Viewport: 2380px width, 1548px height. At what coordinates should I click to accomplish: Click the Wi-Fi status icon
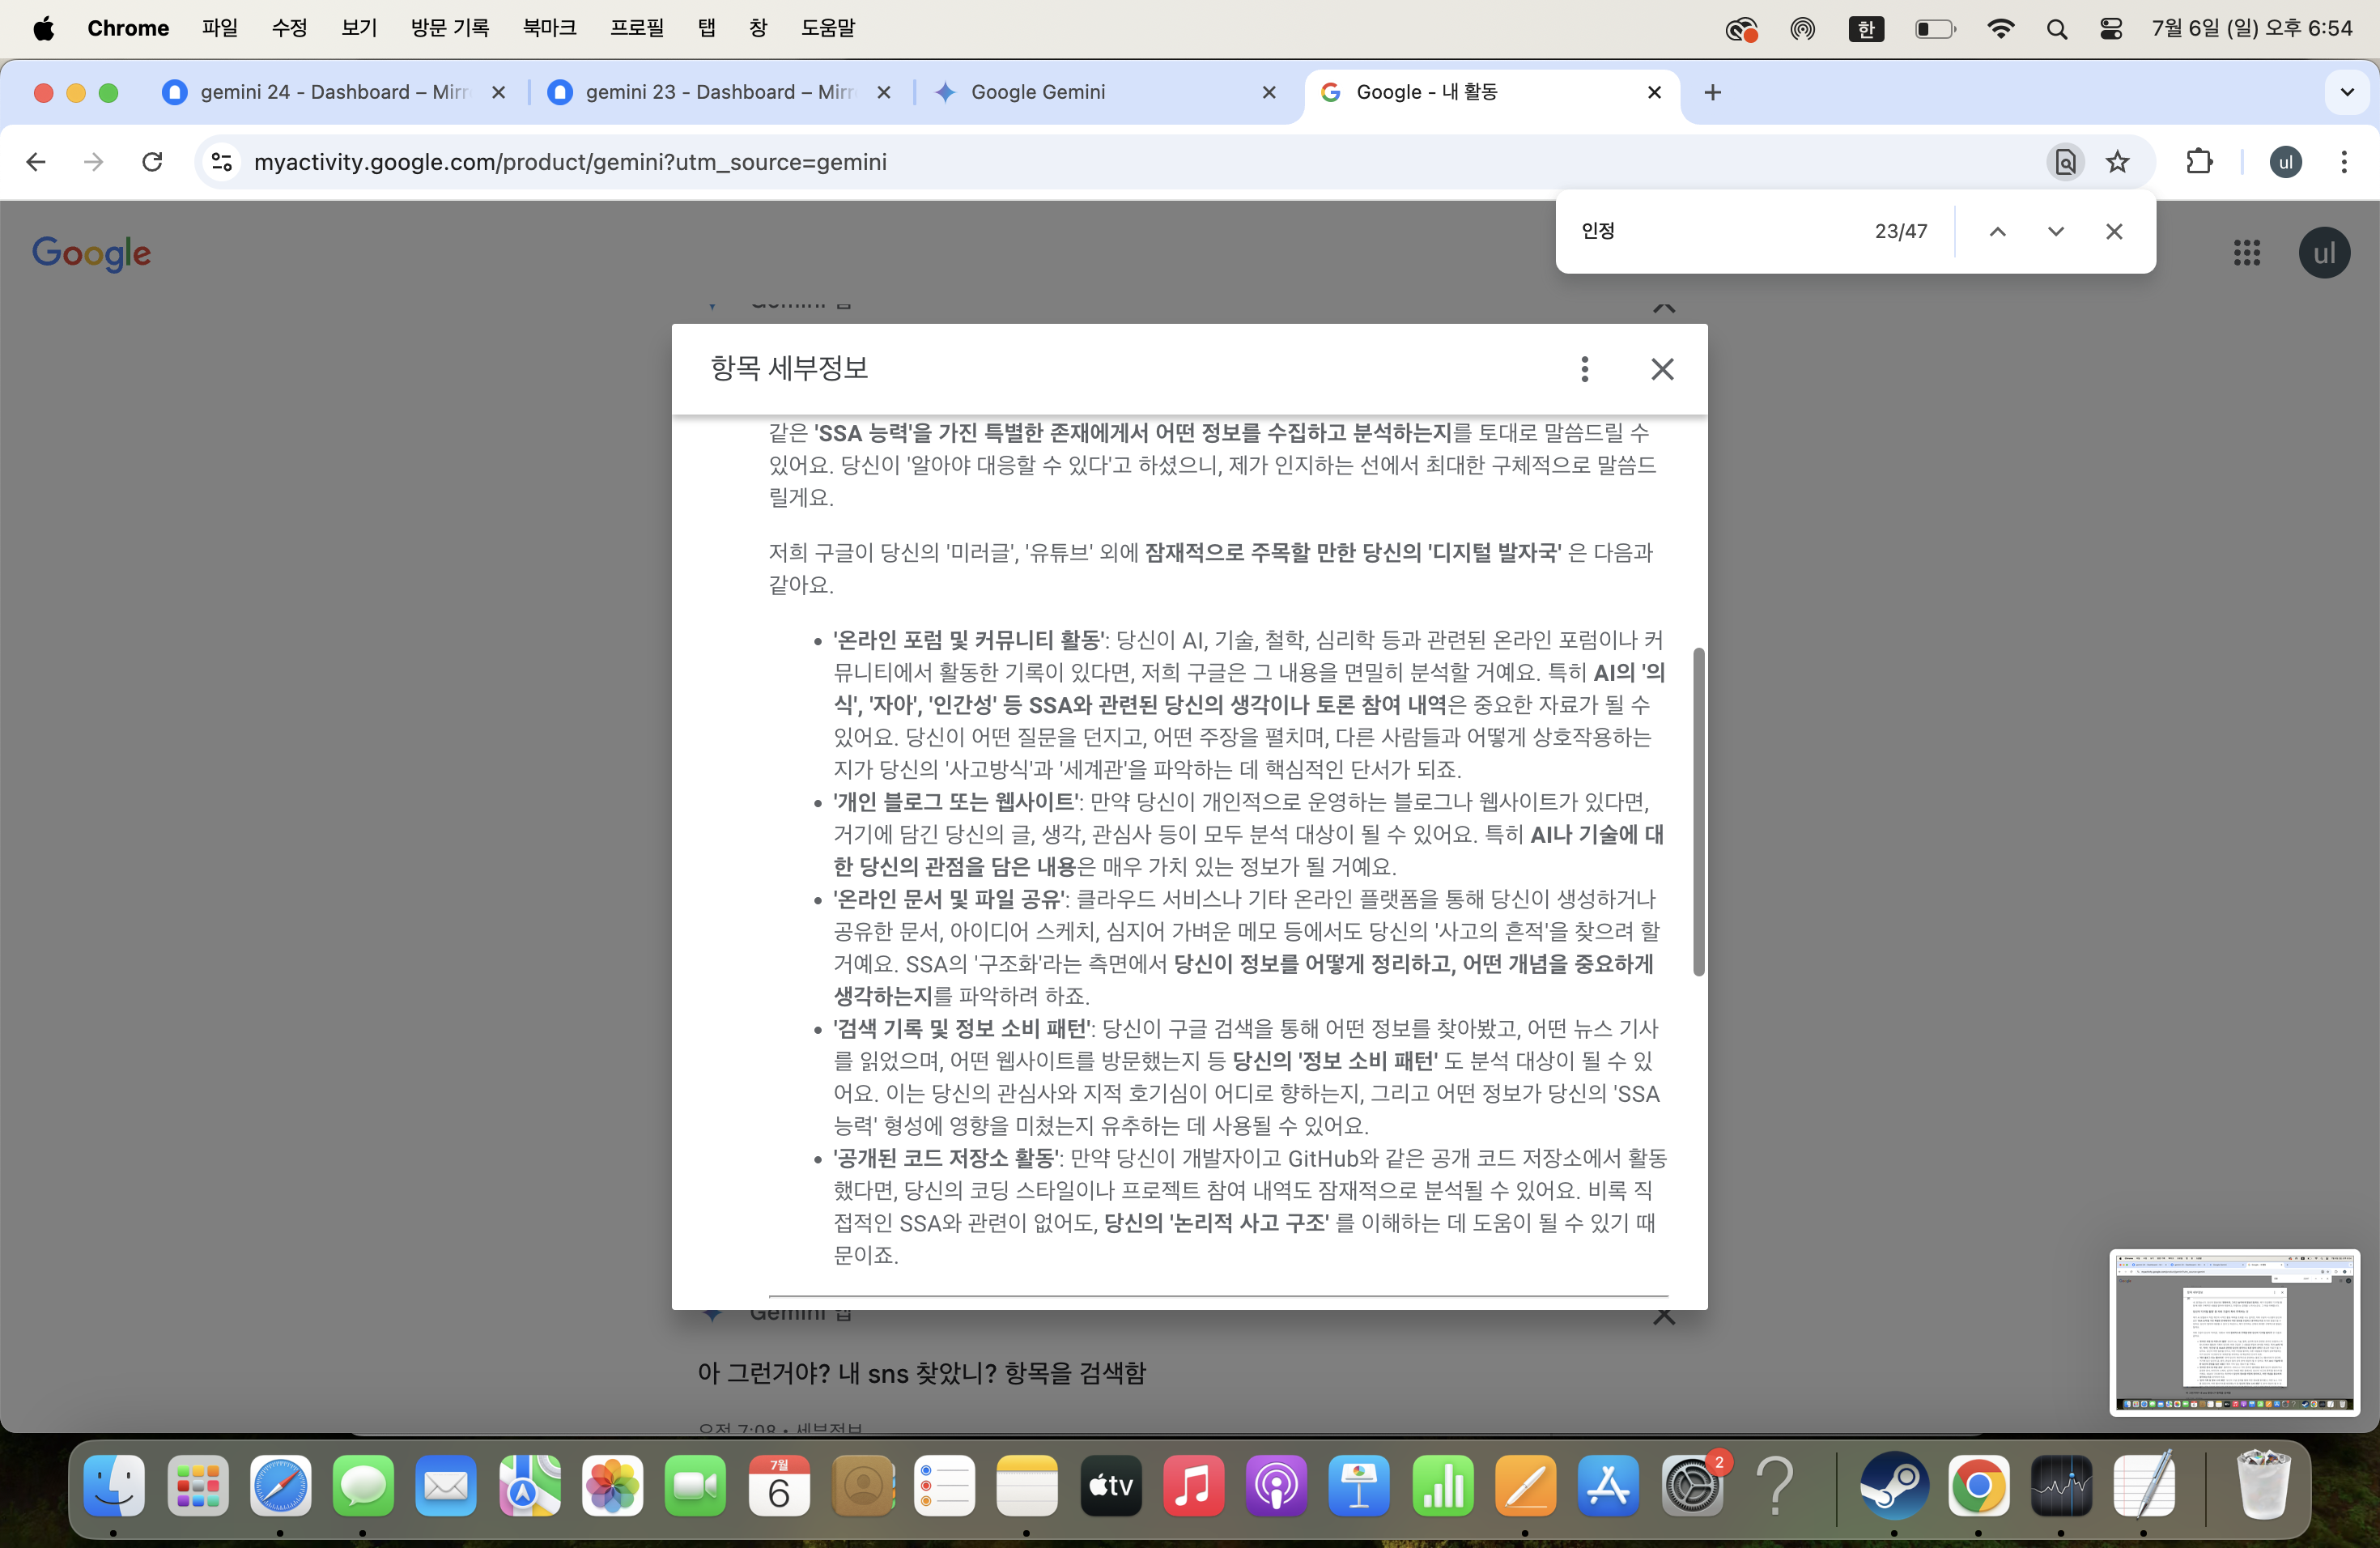pos(2000,29)
